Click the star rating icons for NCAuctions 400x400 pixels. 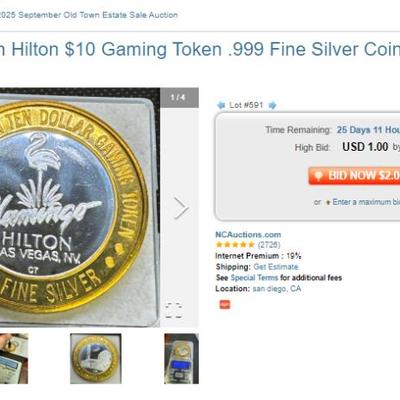coord(235,245)
